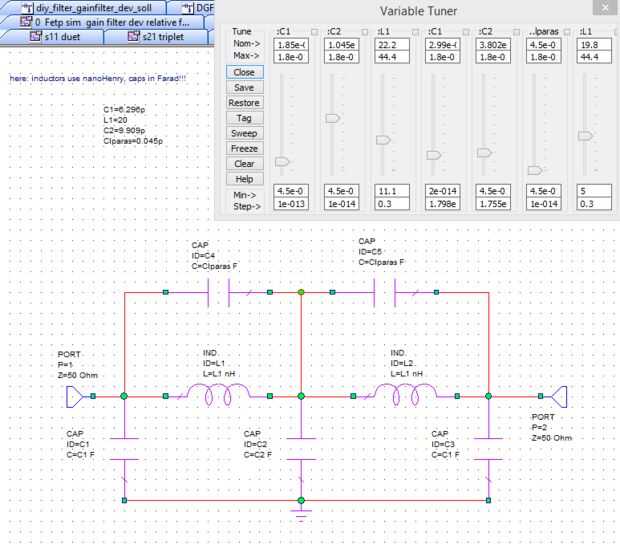Click the Port 1 symbol in the schematic
The image size is (620, 545).
[75, 397]
